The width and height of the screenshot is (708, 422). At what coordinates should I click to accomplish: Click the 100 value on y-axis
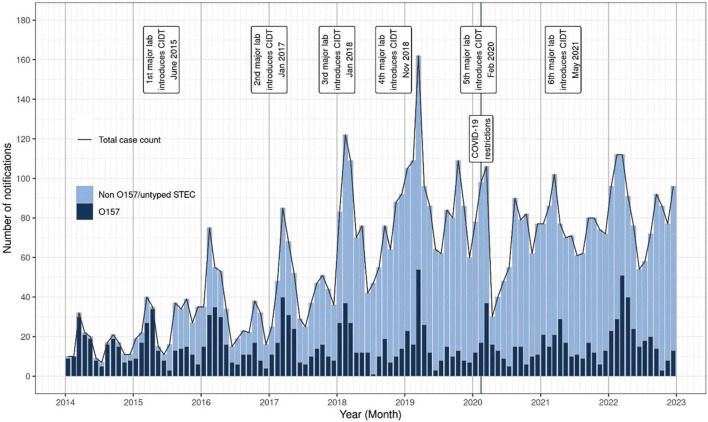pos(25,179)
